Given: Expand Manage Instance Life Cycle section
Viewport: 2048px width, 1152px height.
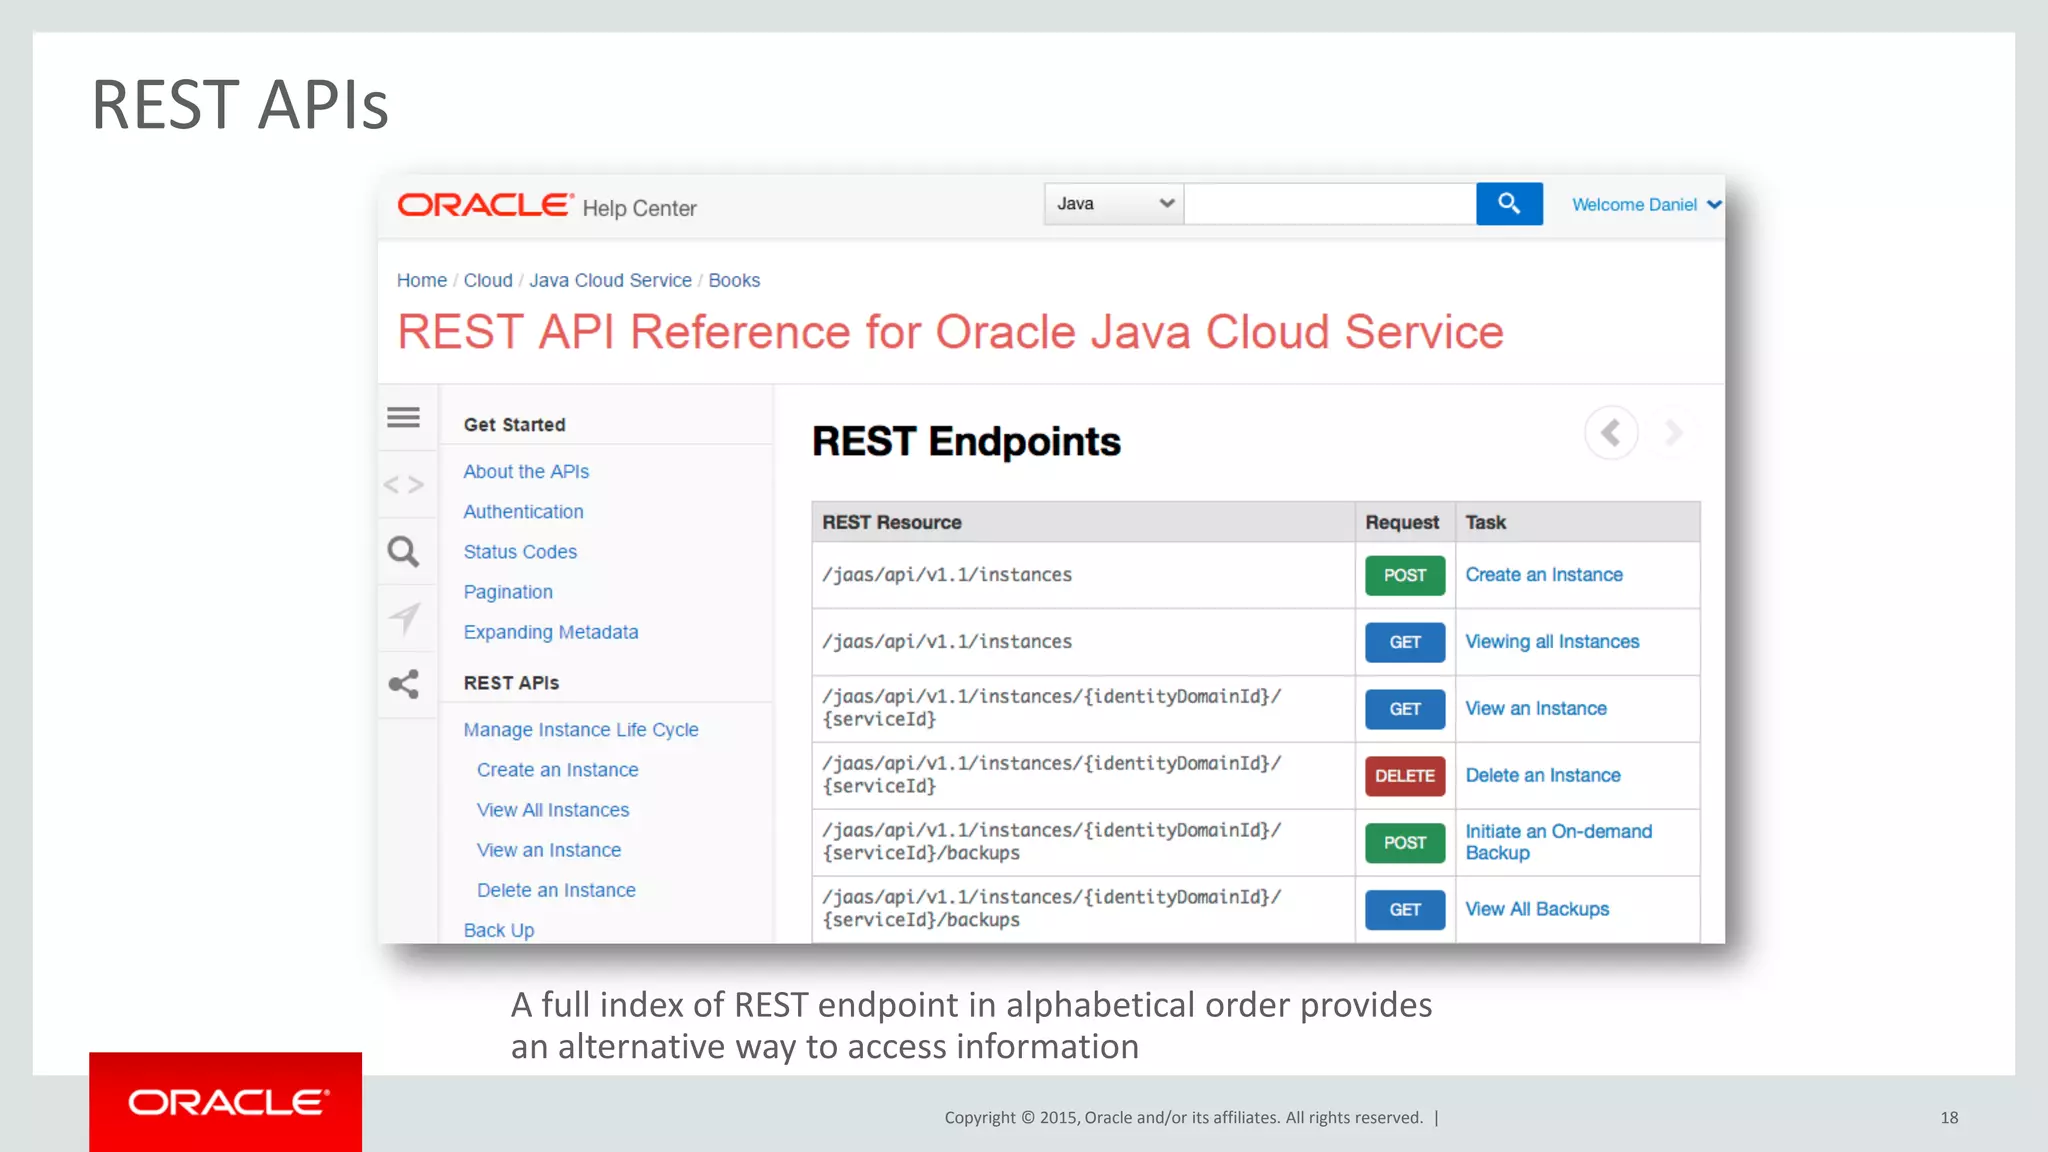Looking at the screenshot, I should tap(580, 730).
